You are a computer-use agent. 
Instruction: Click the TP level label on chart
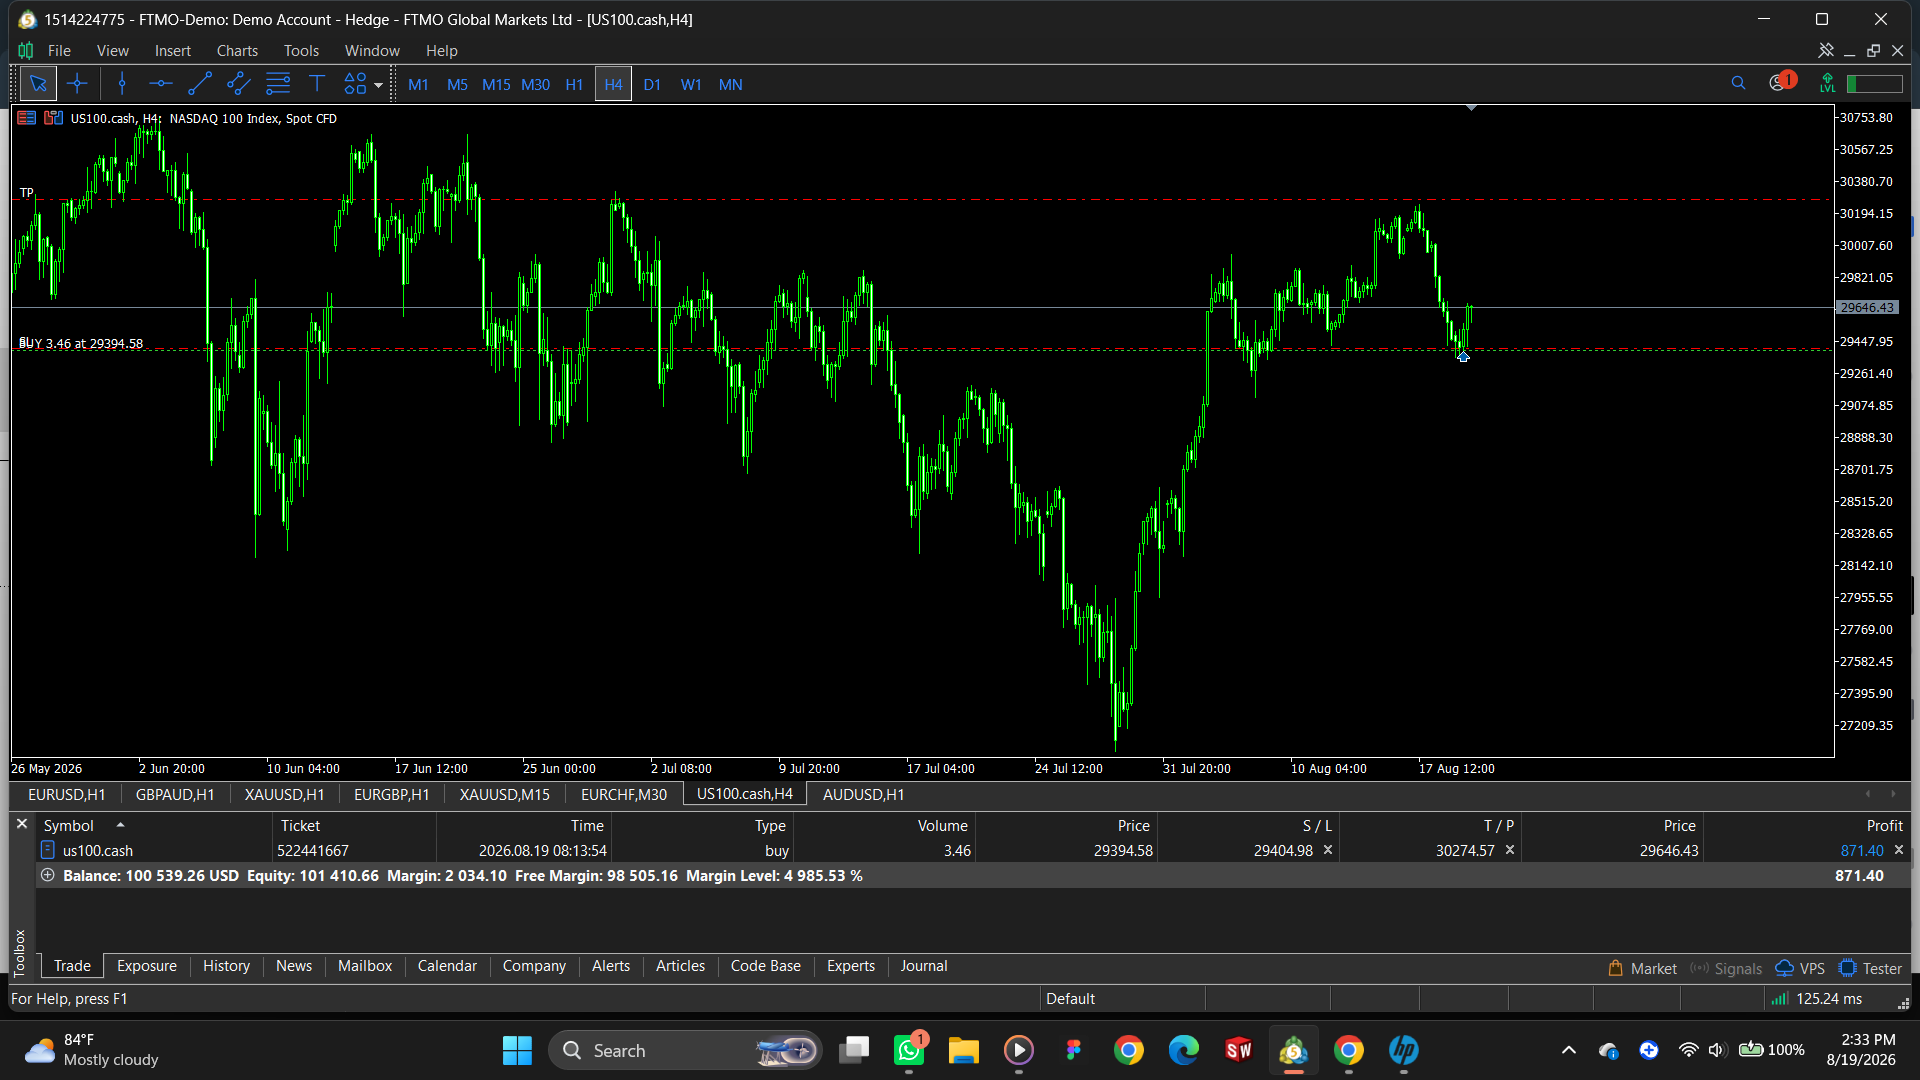click(27, 192)
